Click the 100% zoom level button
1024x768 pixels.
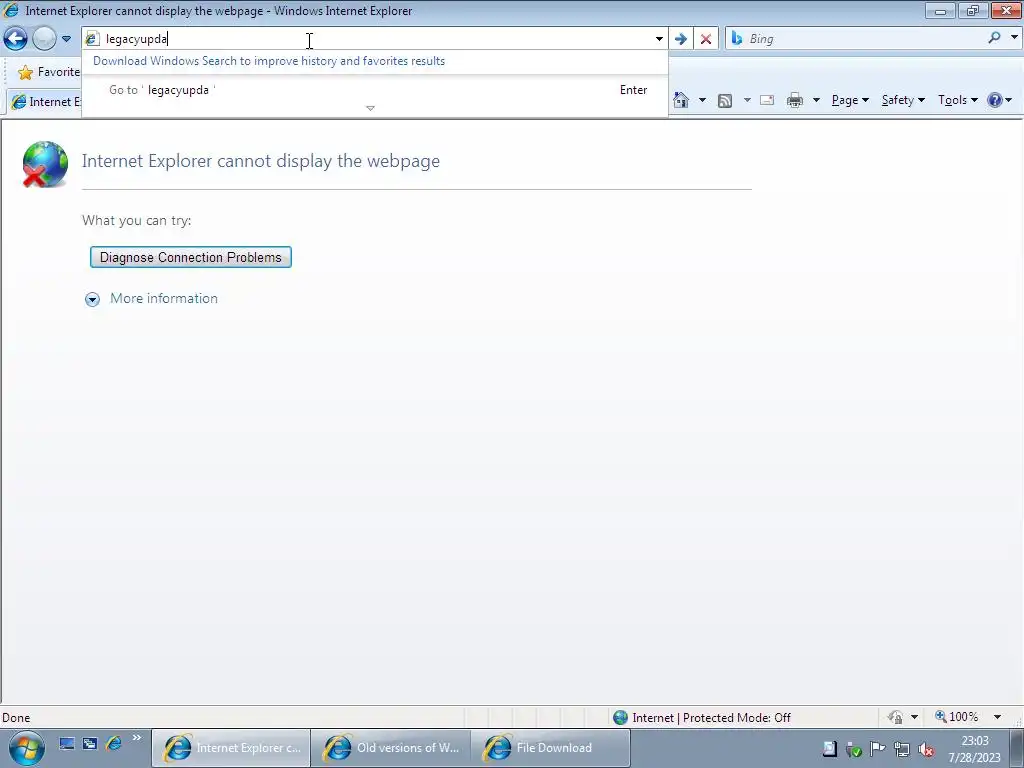(x=957, y=717)
